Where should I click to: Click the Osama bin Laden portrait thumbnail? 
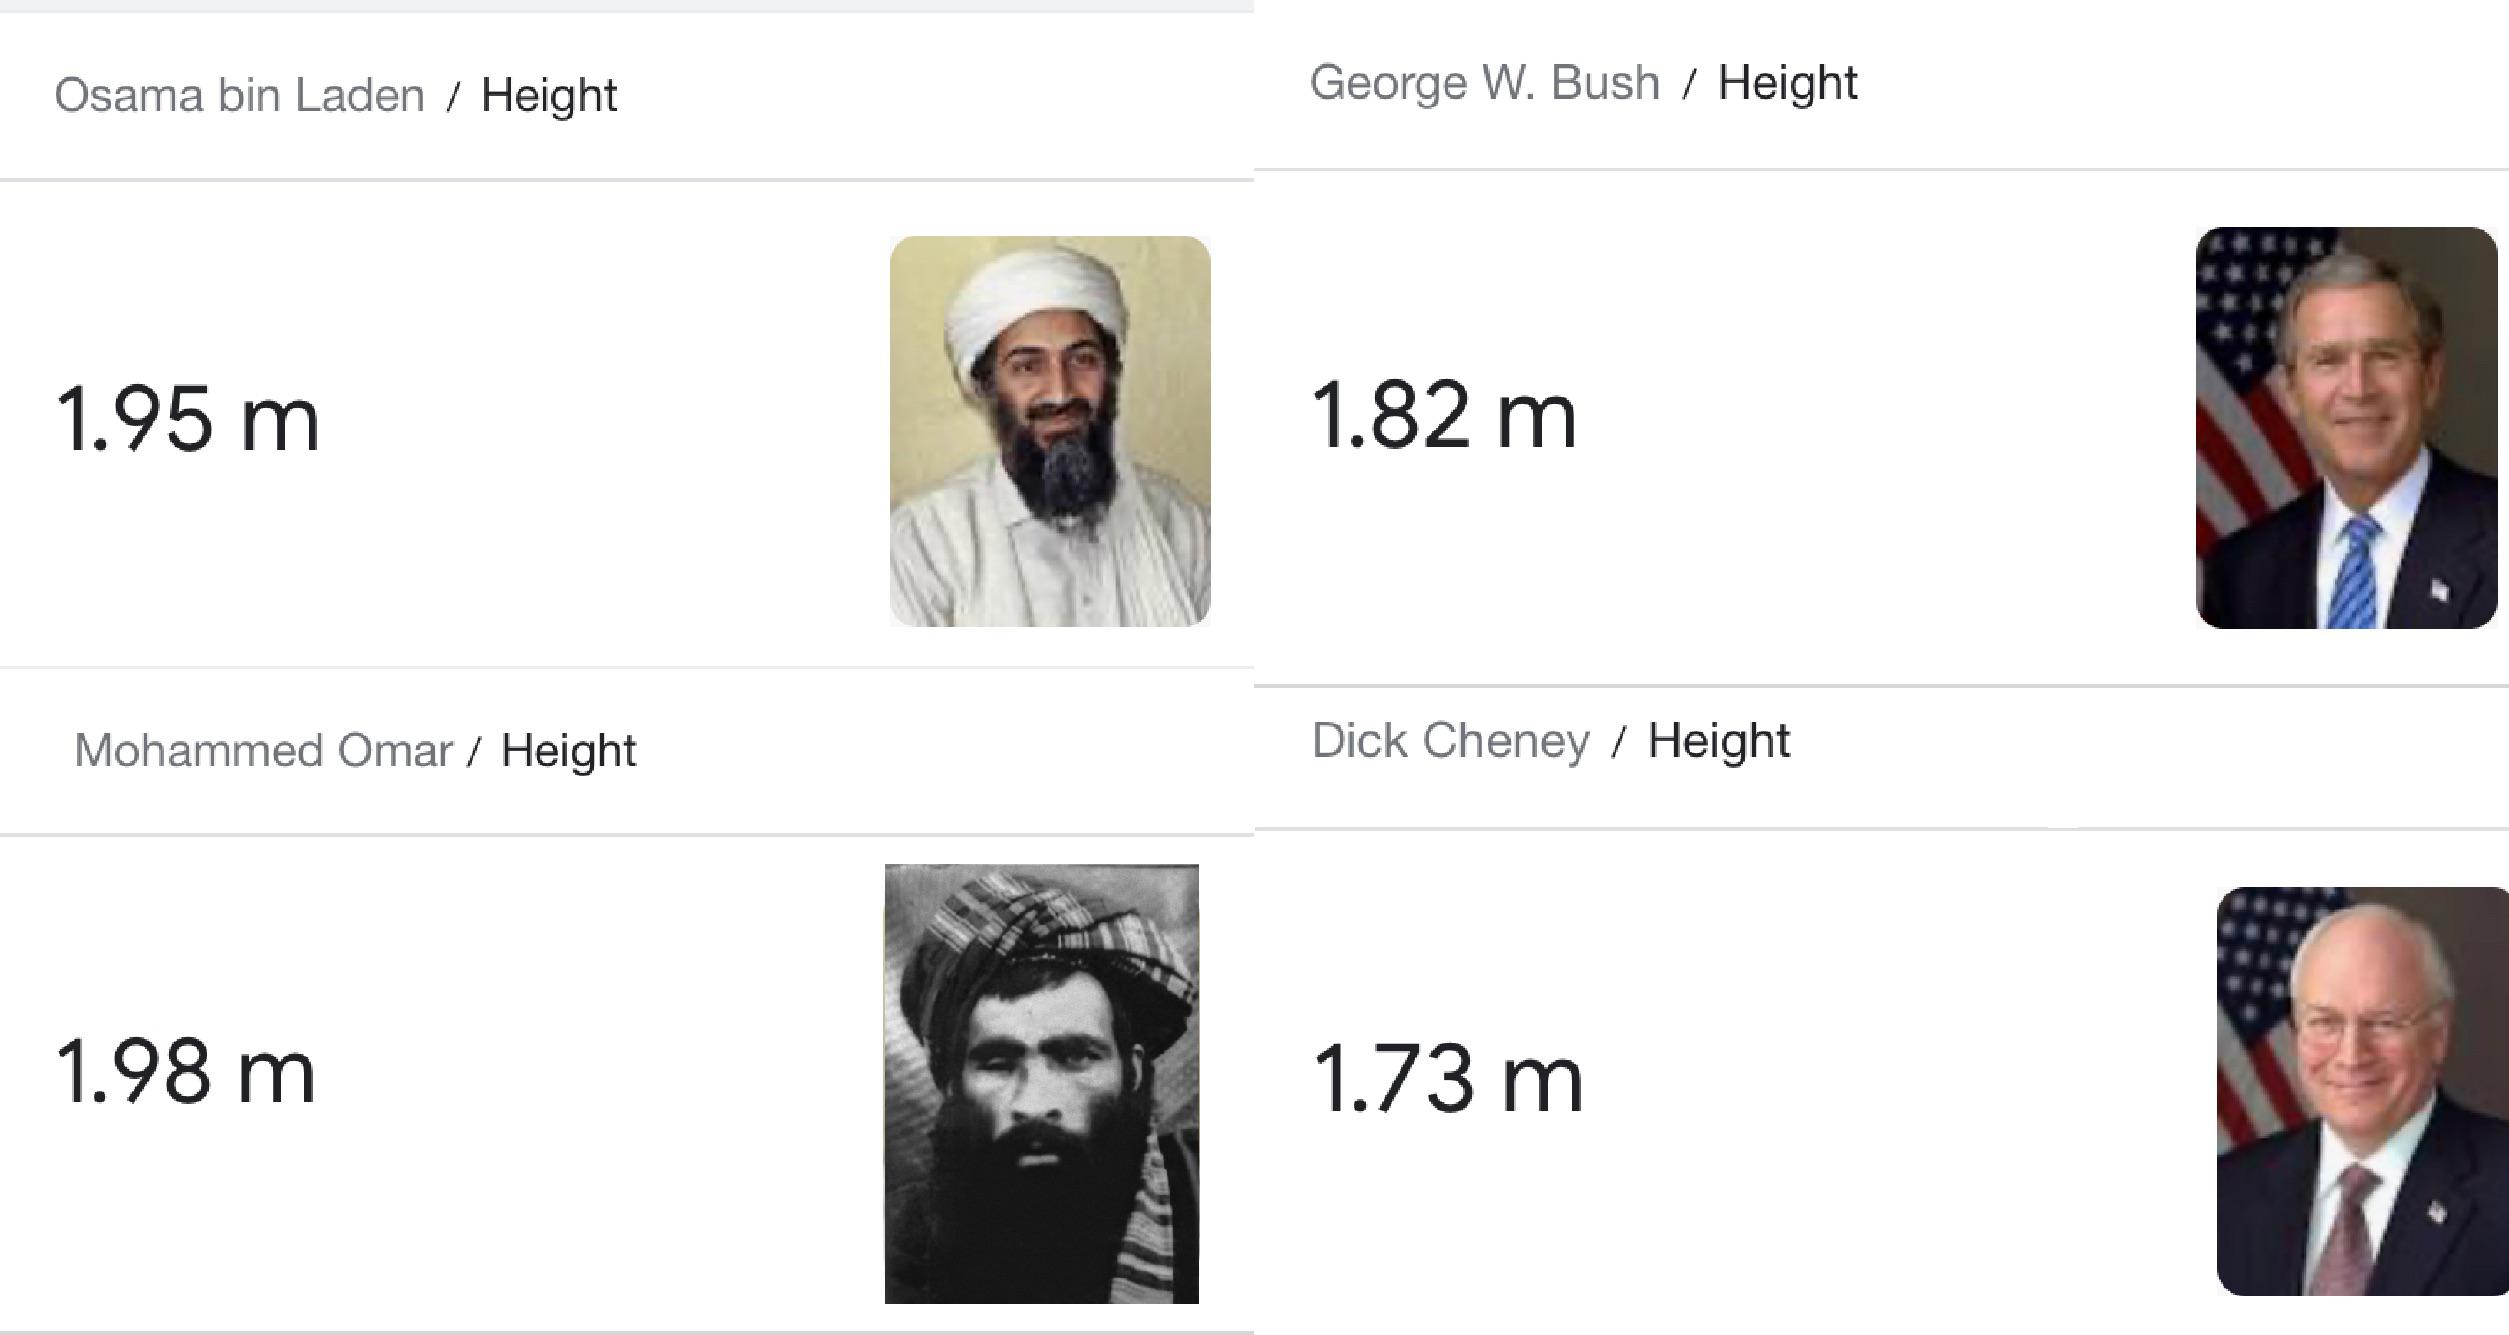(1050, 431)
